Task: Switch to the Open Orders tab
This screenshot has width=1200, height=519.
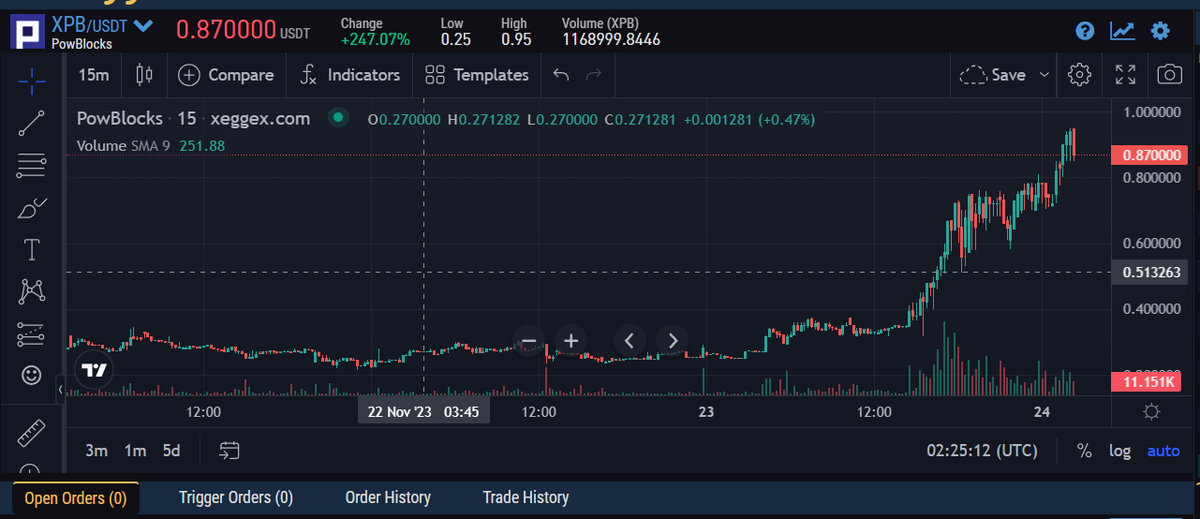Action: pyautogui.click(x=75, y=498)
